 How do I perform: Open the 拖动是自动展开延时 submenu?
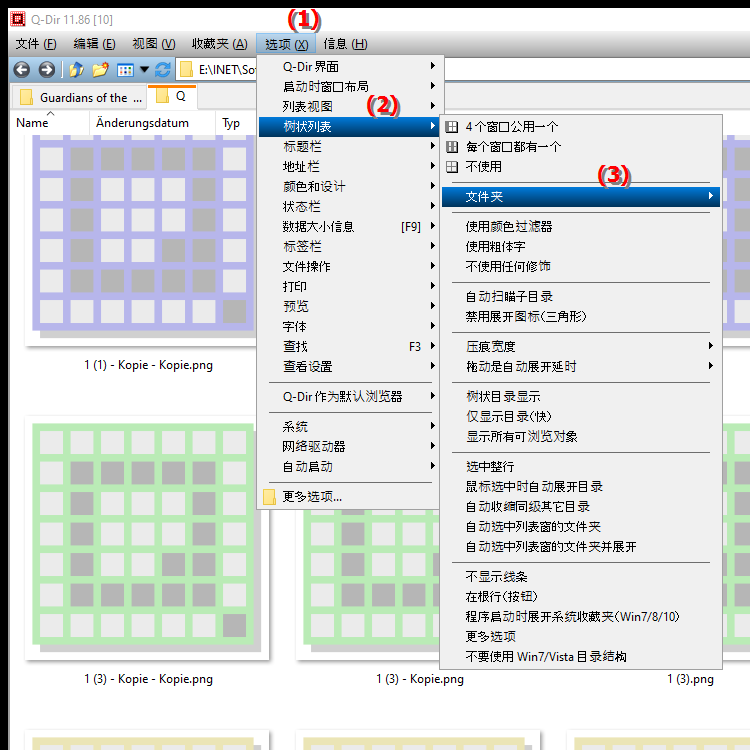click(581, 366)
